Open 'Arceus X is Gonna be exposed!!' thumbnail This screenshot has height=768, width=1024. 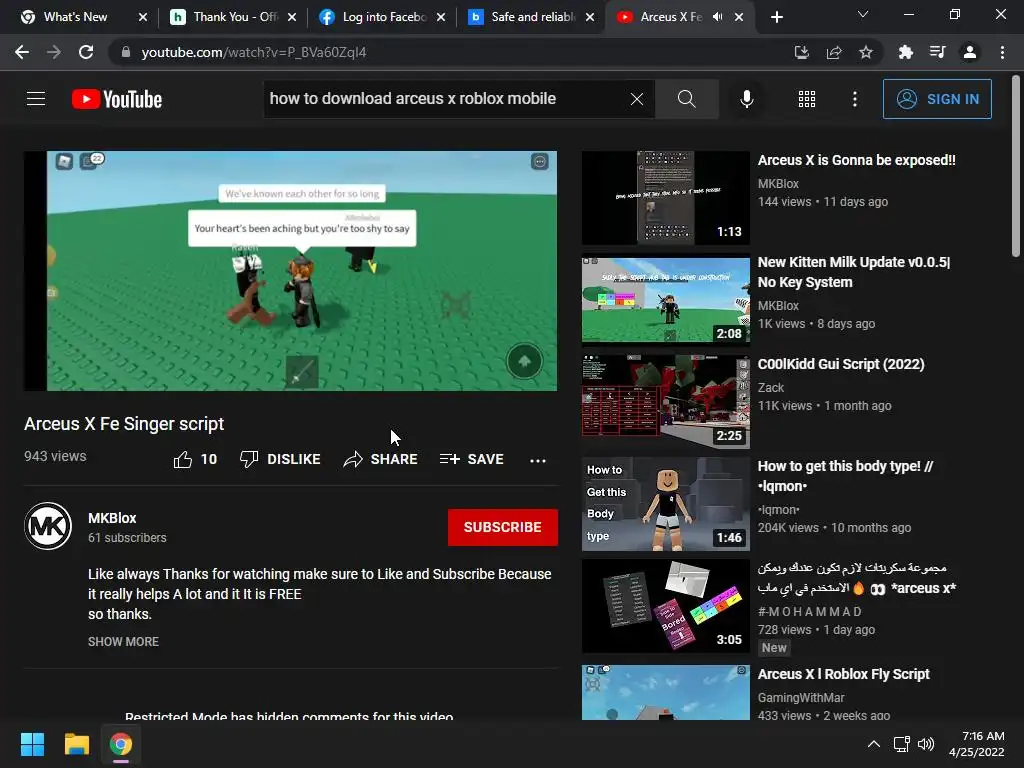665,198
